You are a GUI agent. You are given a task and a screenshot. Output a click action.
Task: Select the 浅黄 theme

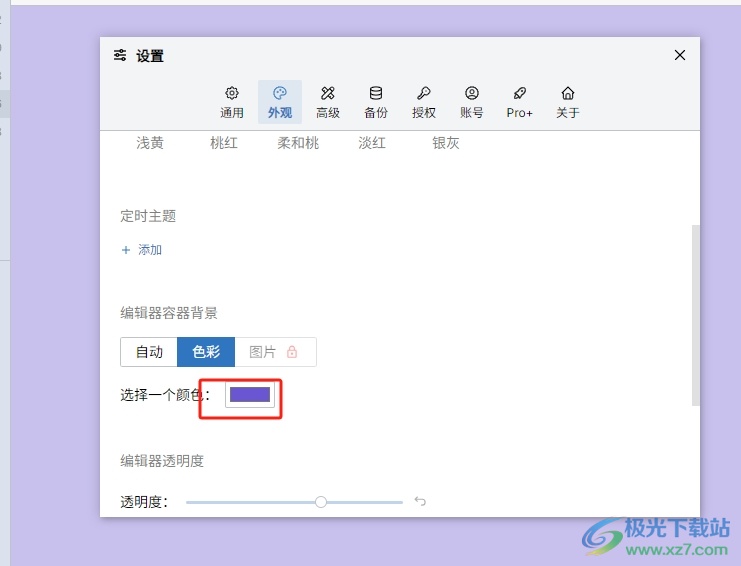tap(150, 143)
